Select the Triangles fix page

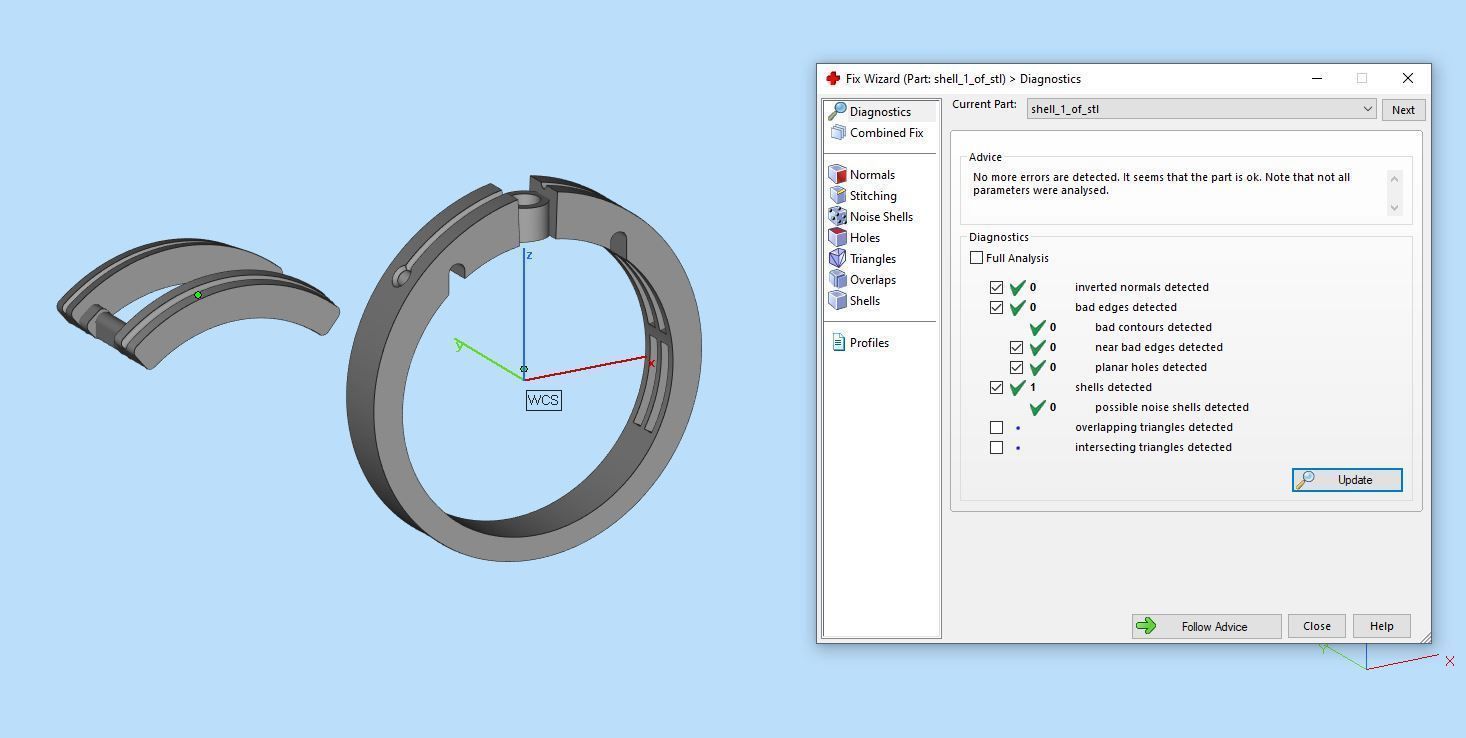click(863, 258)
